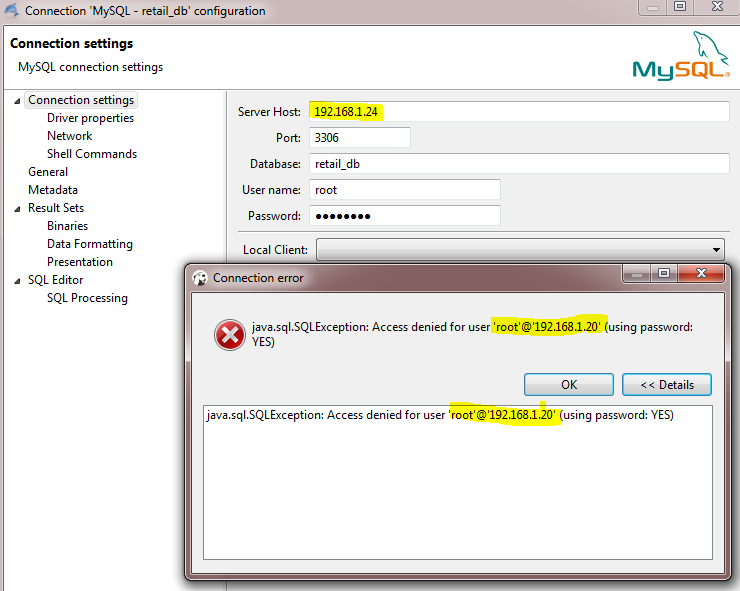Select Result Sets in the tree

pyautogui.click(x=56, y=208)
